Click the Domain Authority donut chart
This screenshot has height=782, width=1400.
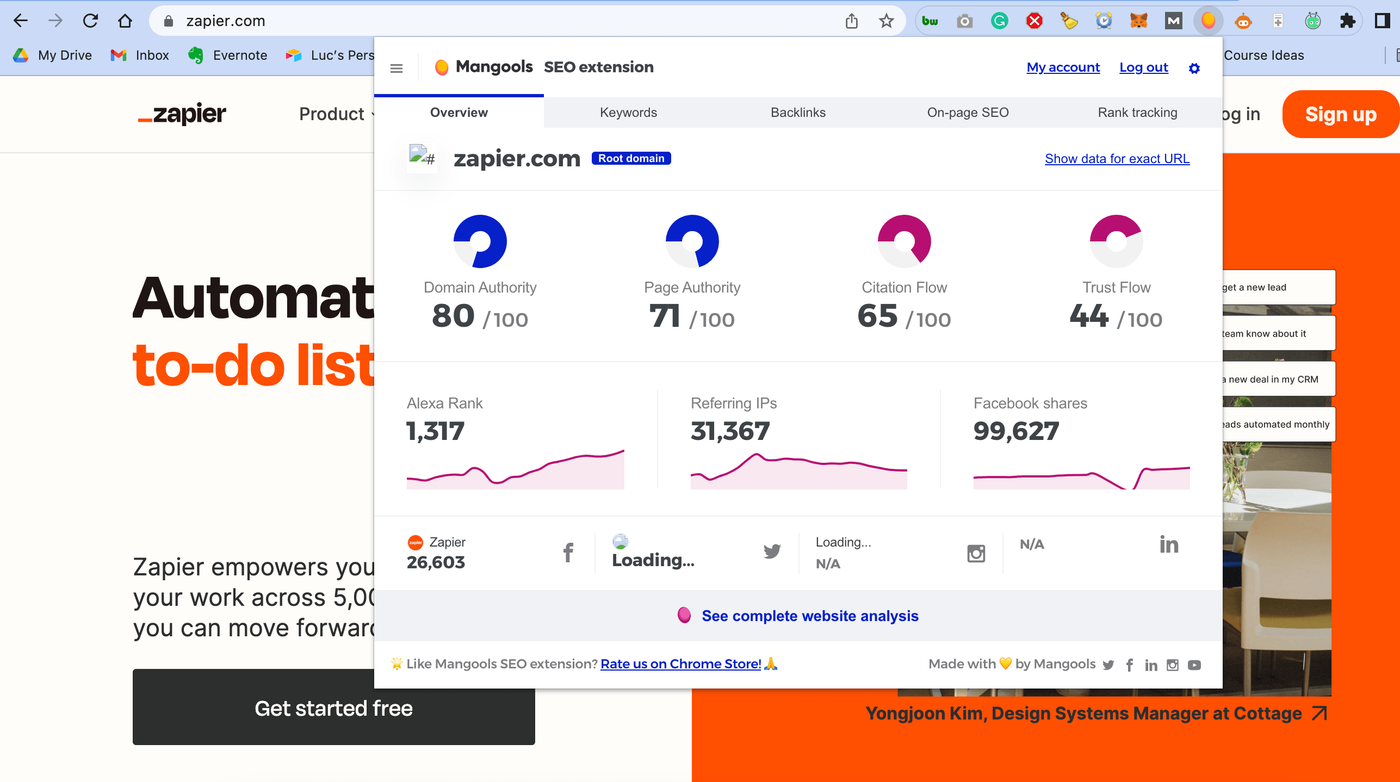480,241
